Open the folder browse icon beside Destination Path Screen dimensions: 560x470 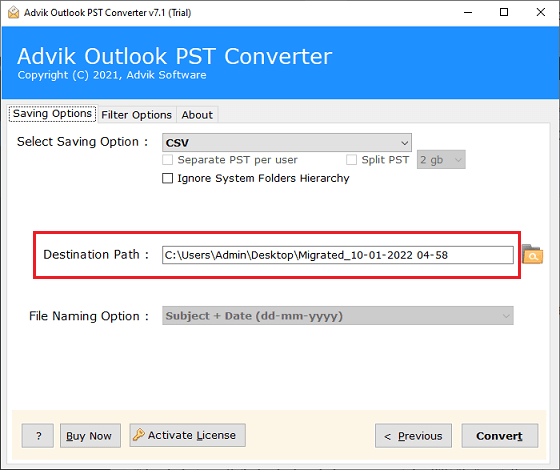pos(532,254)
